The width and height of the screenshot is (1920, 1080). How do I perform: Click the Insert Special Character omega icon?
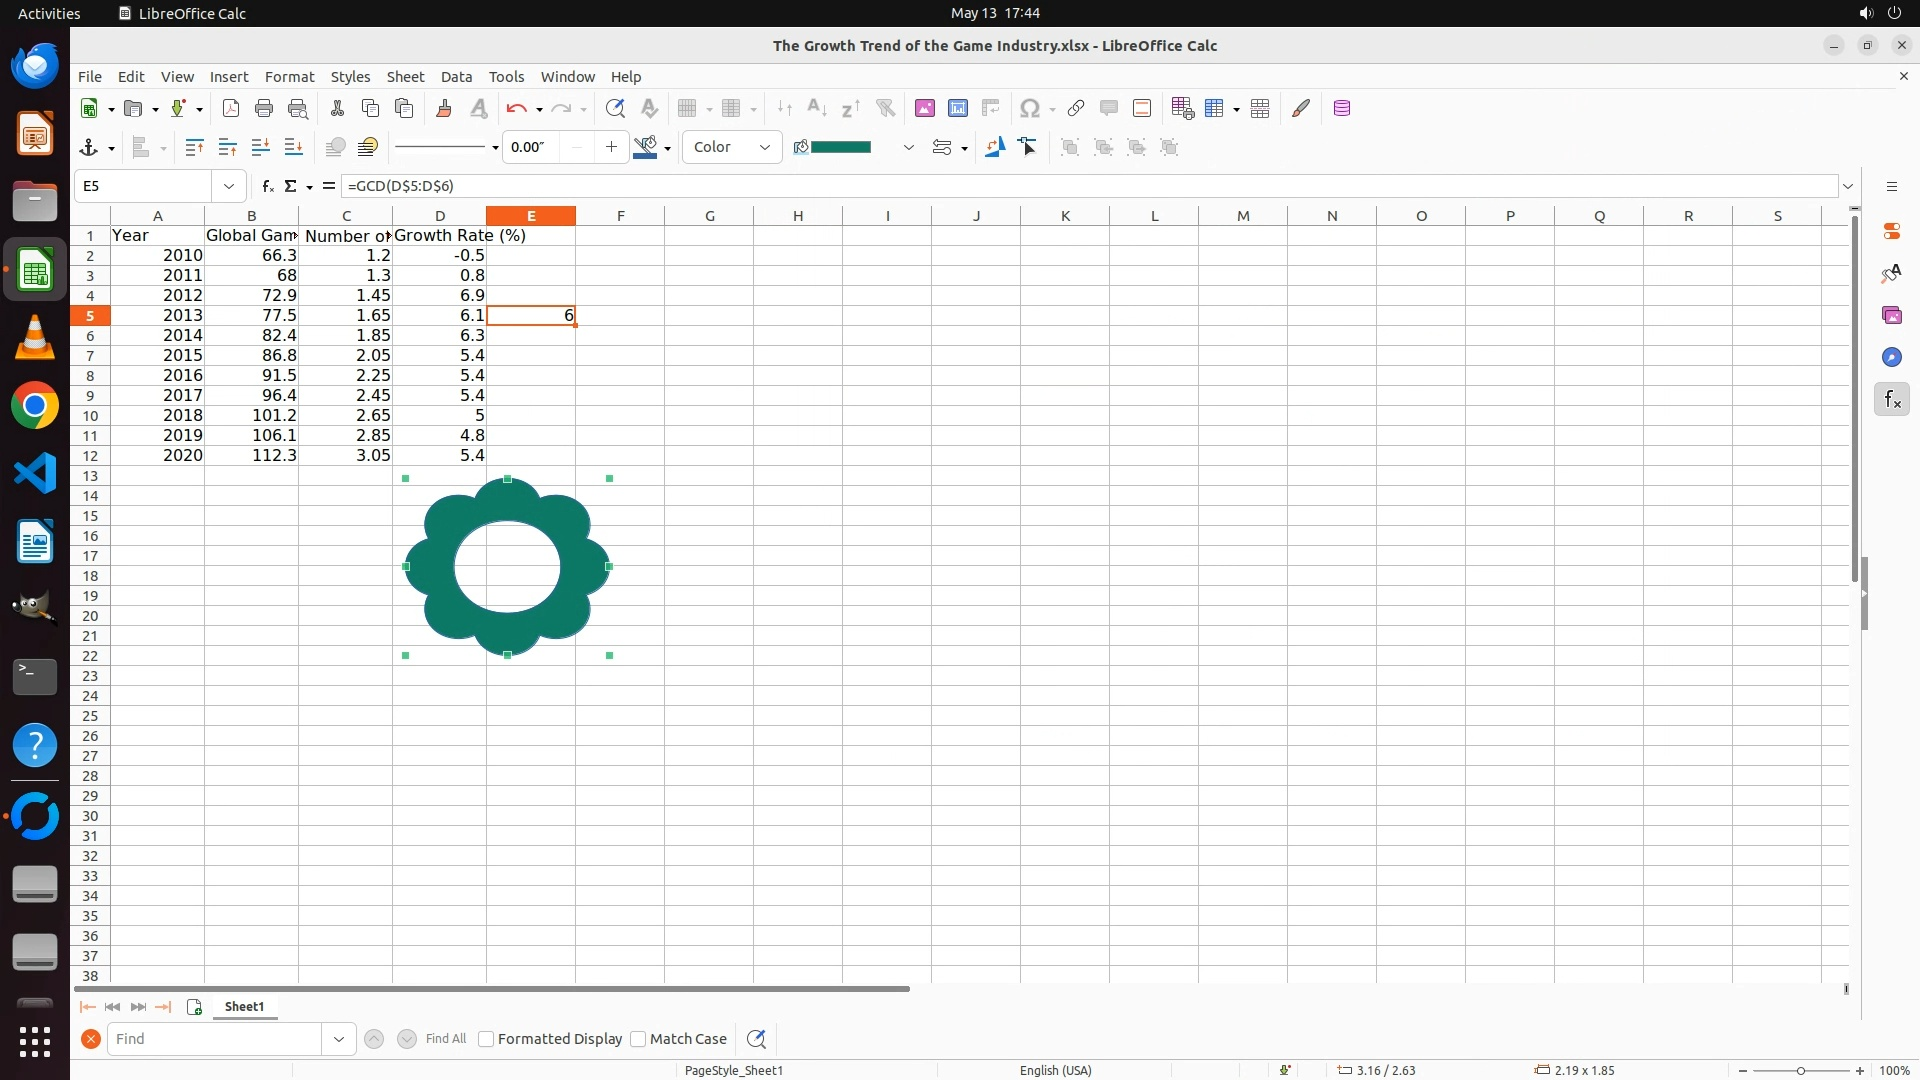click(x=1028, y=109)
